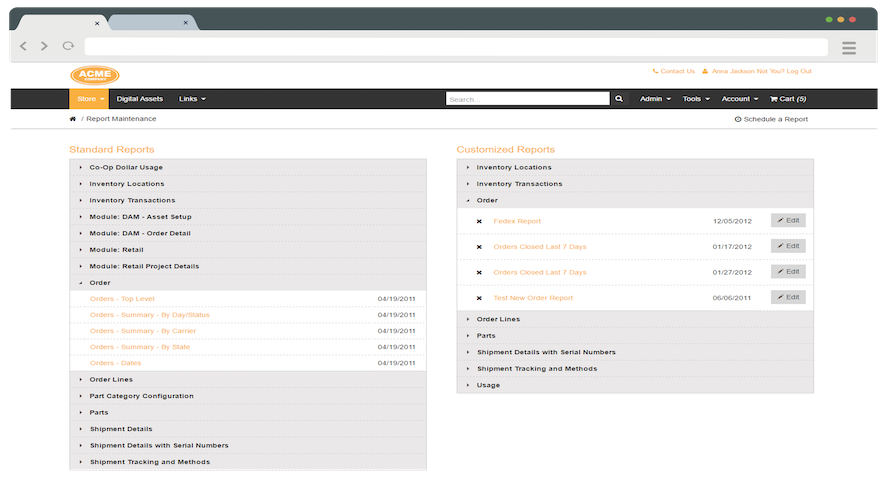Image resolution: width=890 pixels, height=500 pixels.
Task: Expand Shipment Details with Serial Numbers, Standard Reports
Action: tap(248, 446)
